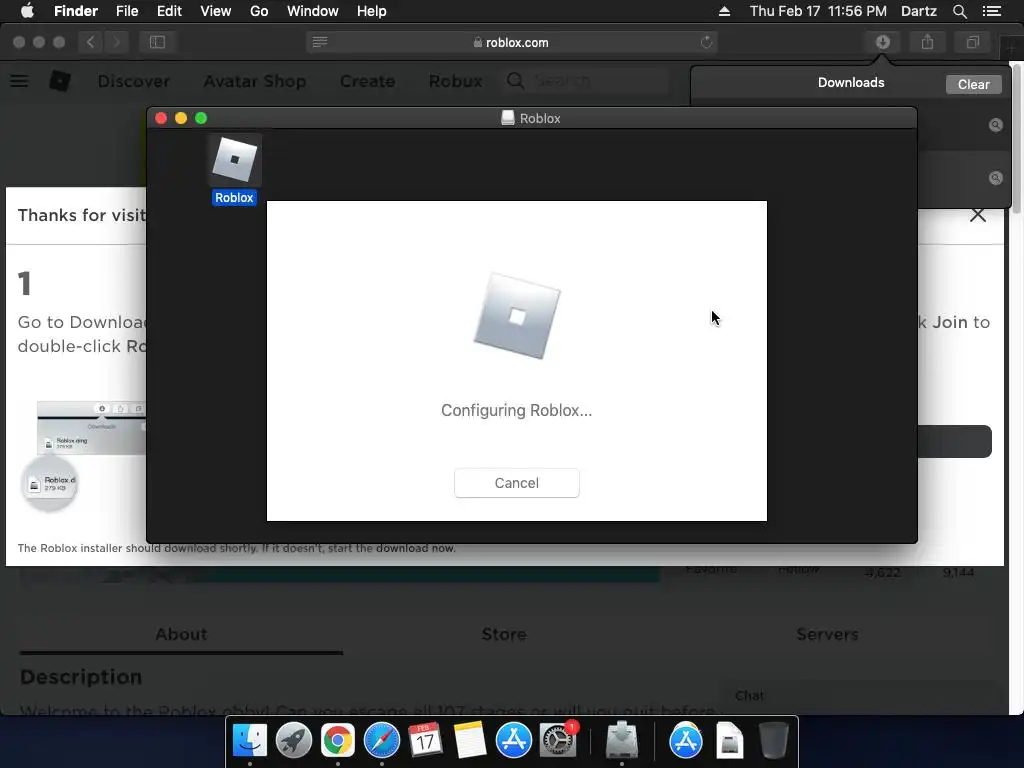Open the Discover page
This screenshot has height=768, width=1024.
[134, 81]
